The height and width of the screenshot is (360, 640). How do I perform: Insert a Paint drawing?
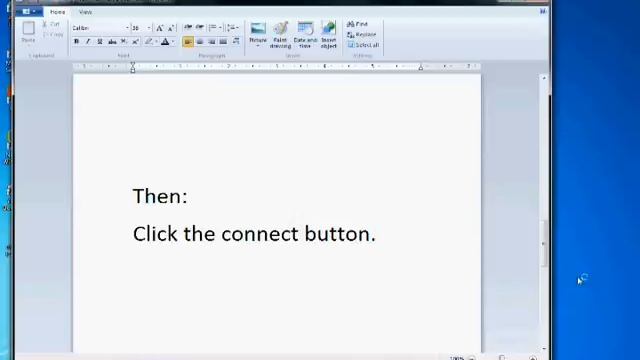280,35
